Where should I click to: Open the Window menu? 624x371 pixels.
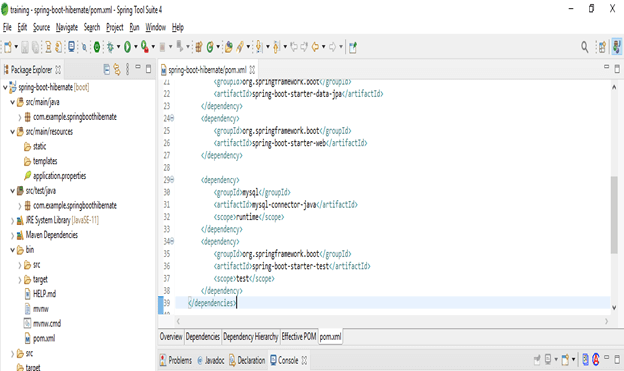pyautogui.click(x=155, y=27)
